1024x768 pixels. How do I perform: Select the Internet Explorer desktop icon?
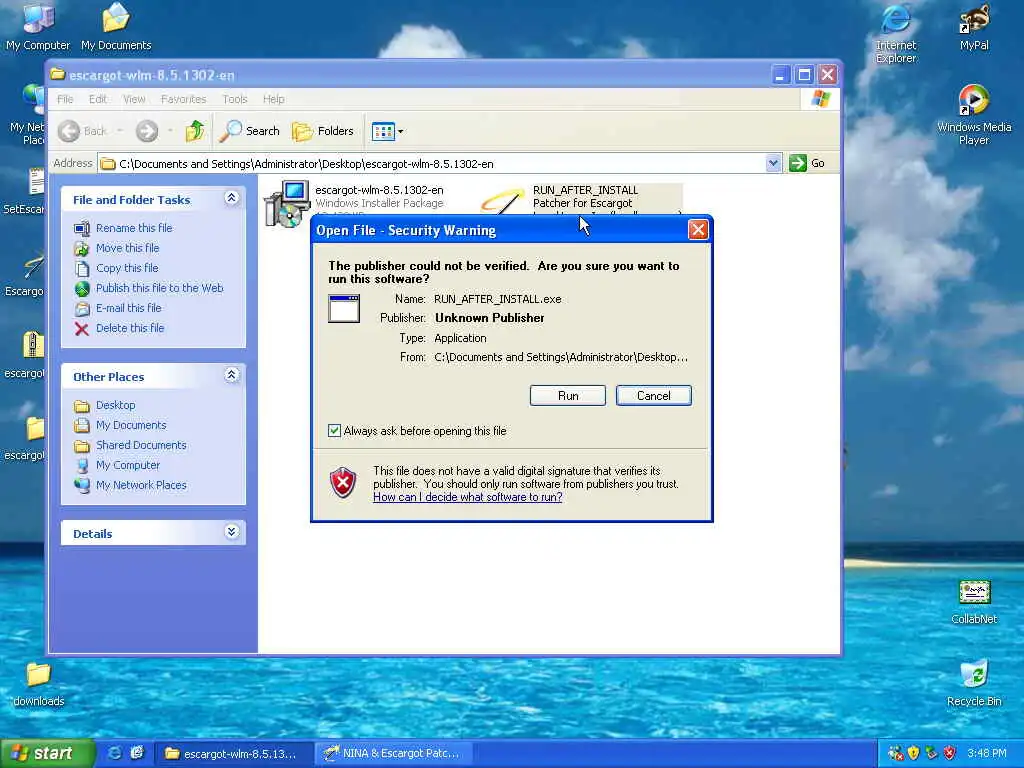(896, 33)
